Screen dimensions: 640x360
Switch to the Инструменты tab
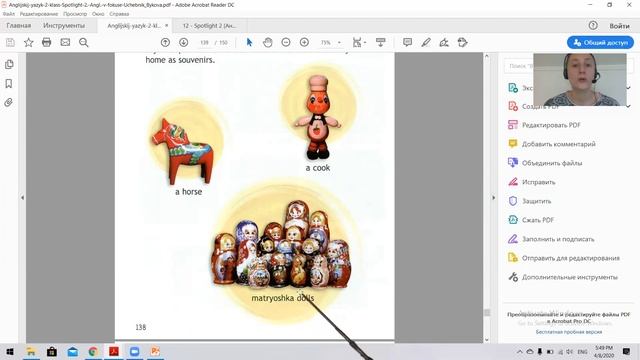[x=64, y=26]
